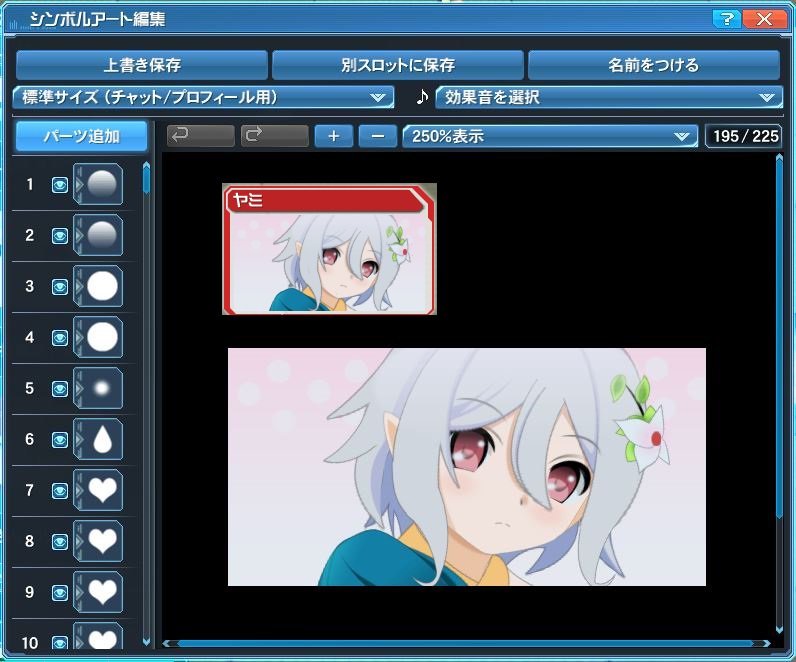The image size is (796, 662).
Task: Select layer 1 gradient sphere shape
Action: pos(102,184)
